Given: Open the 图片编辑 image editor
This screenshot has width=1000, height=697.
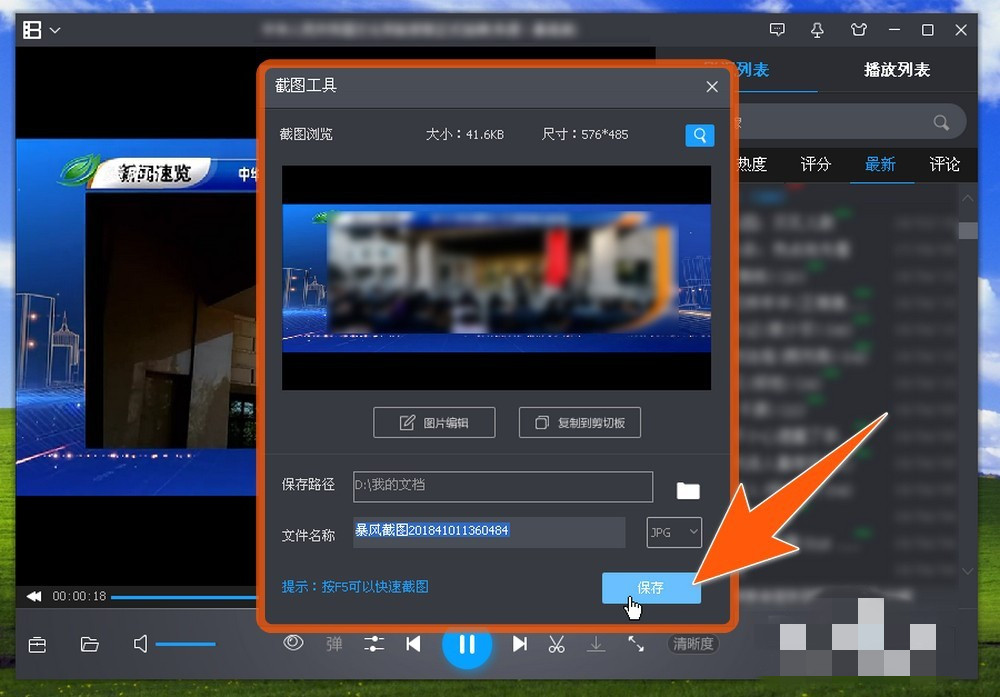Looking at the screenshot, I should (434, 423).
